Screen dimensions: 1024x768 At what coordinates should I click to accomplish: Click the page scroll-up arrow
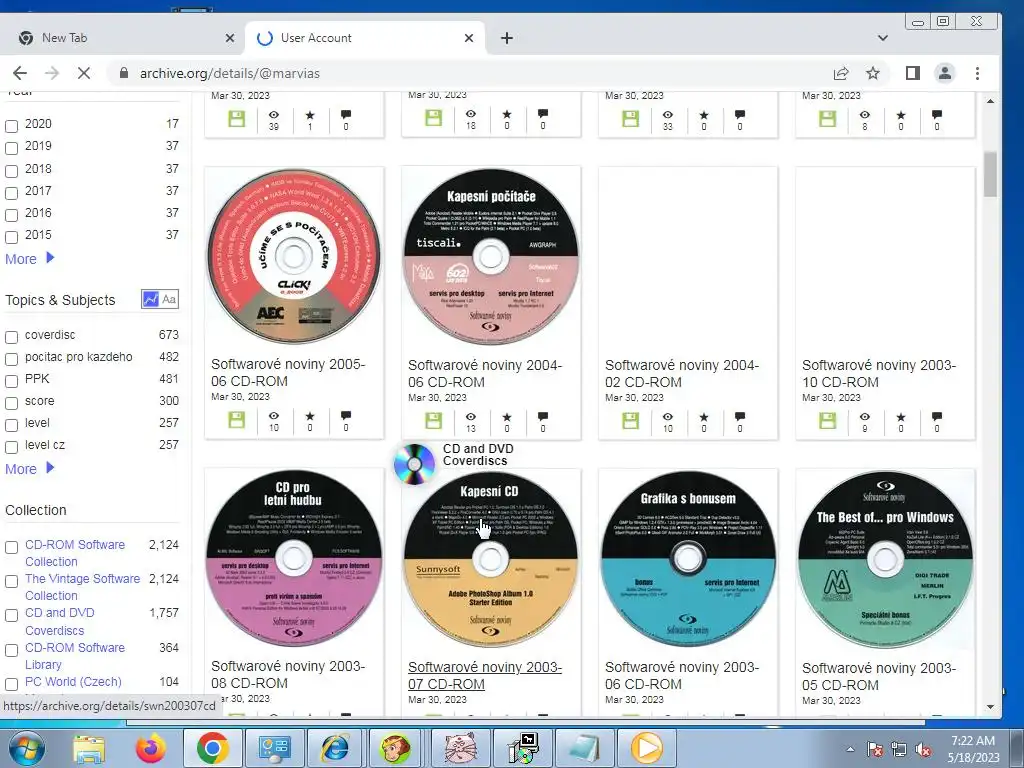991,101
